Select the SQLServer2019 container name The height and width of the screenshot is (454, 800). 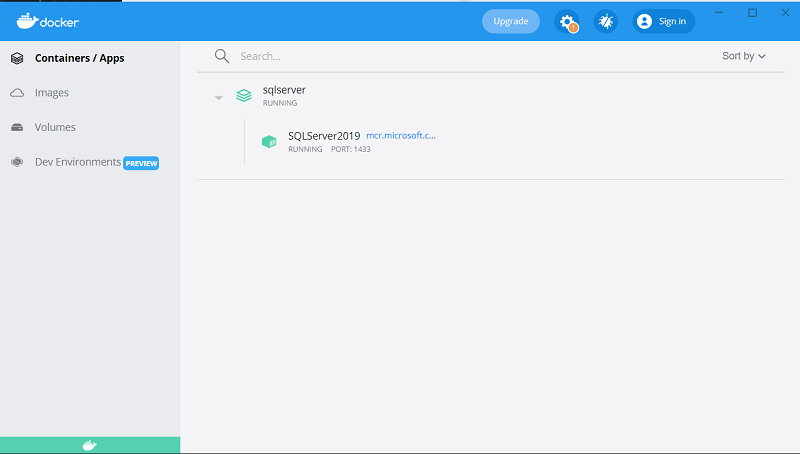324,136
